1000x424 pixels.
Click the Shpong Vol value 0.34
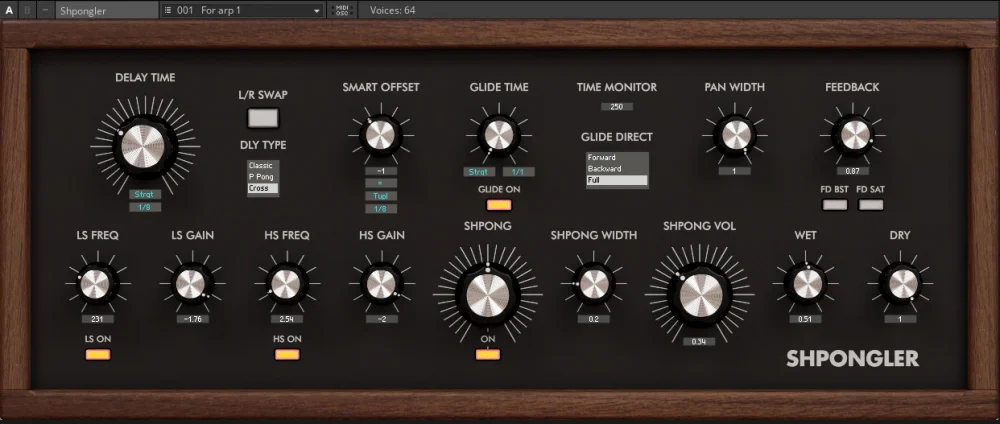point(699,342)
